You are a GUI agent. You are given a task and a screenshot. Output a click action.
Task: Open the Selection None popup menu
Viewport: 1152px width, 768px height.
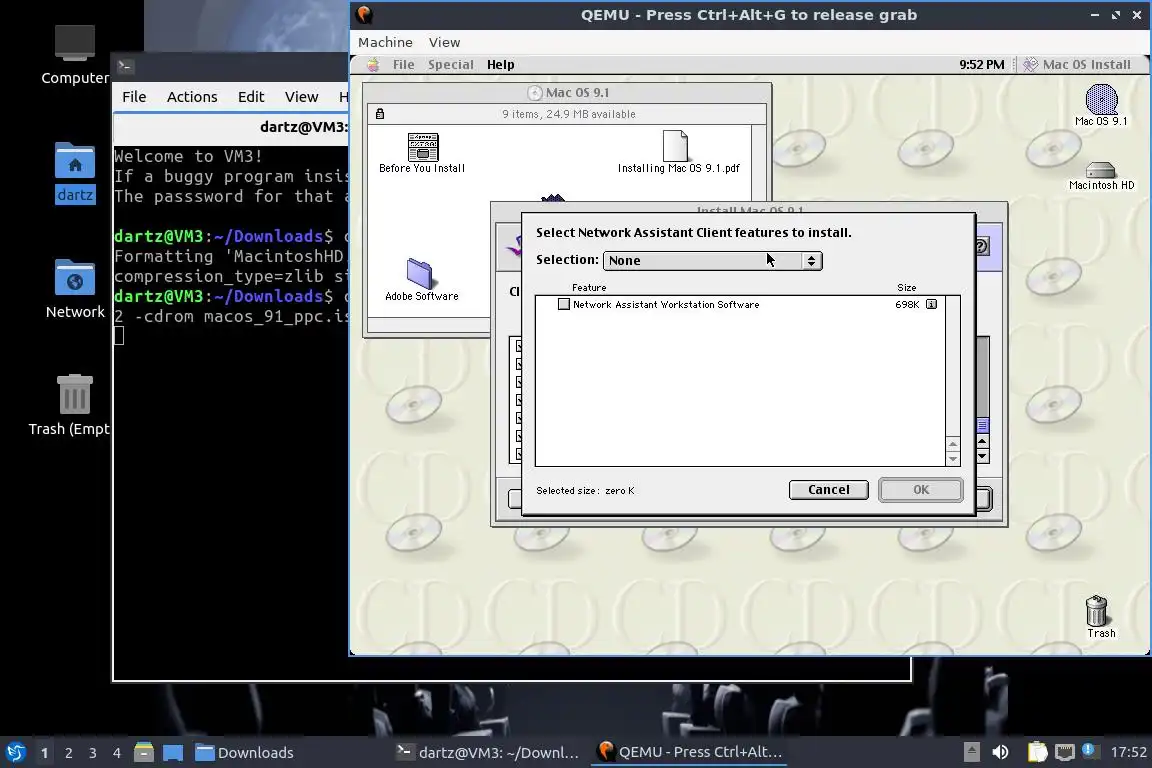pyautogui.click(x=712, y=261)
